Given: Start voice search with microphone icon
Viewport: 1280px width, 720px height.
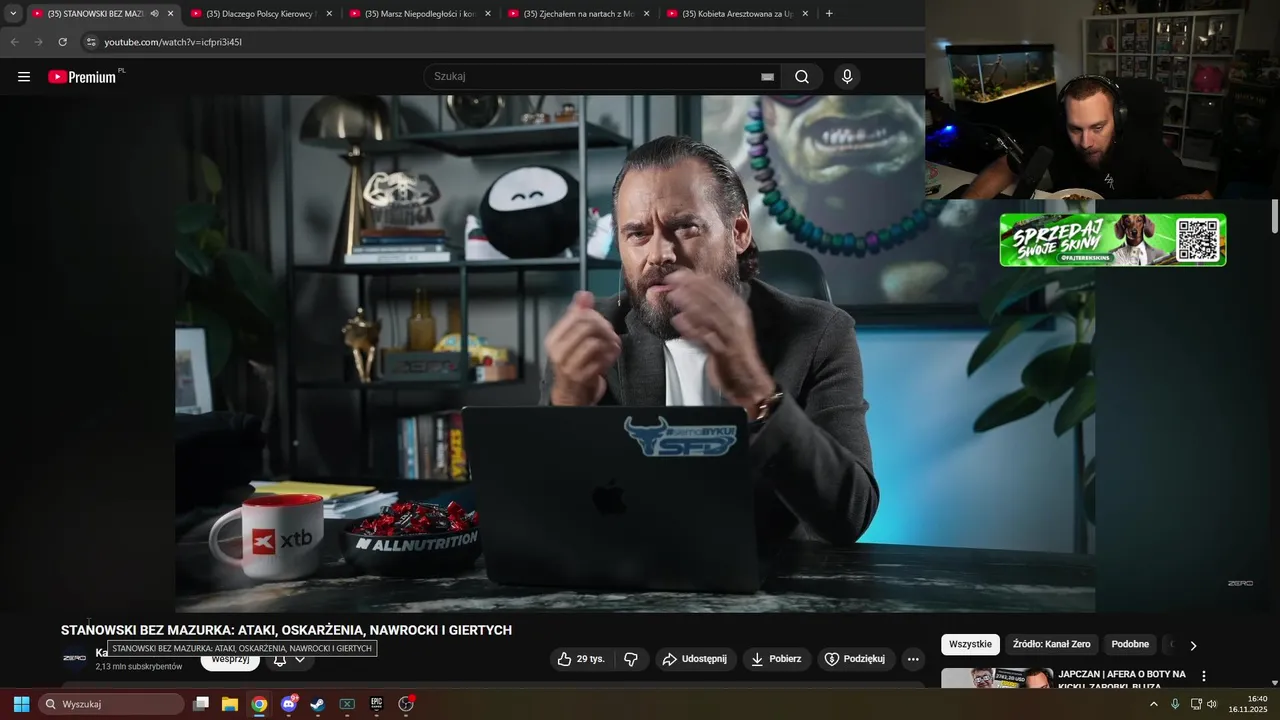Looking at the screenshot, I should pyautogui.click(x=847, y=77).
